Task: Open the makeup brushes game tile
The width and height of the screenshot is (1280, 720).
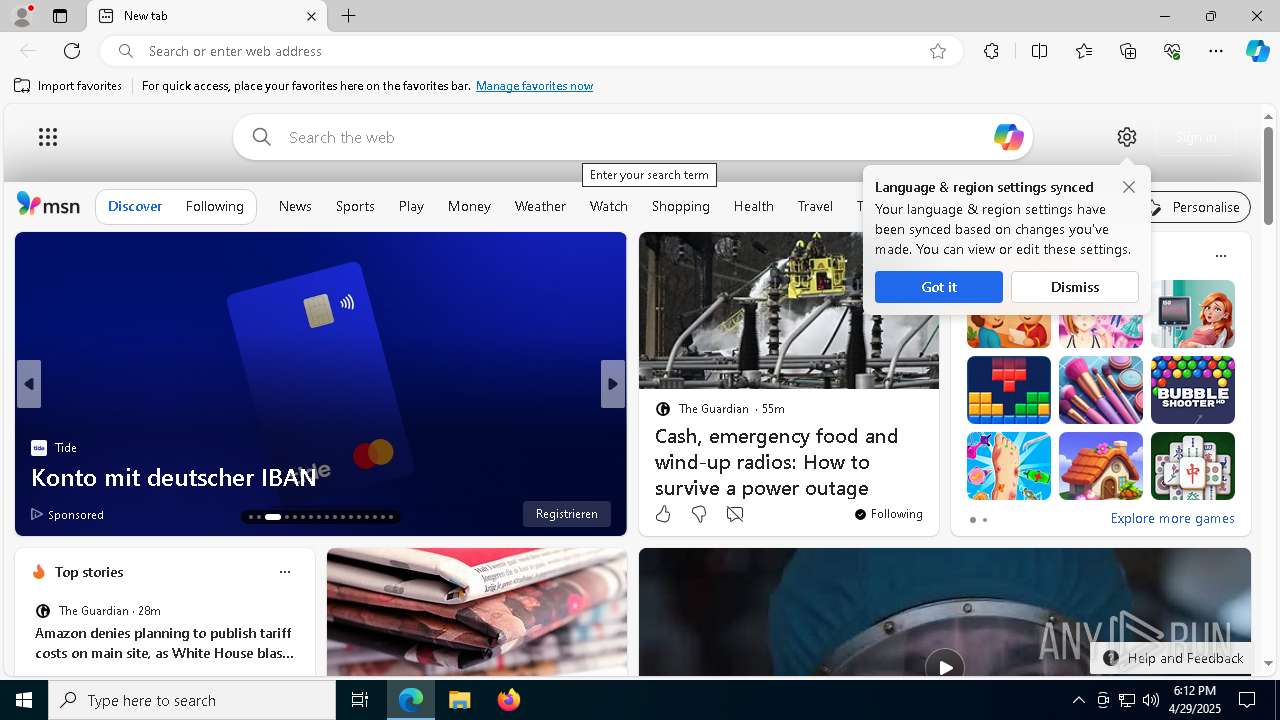Action: click(1101, 390)
